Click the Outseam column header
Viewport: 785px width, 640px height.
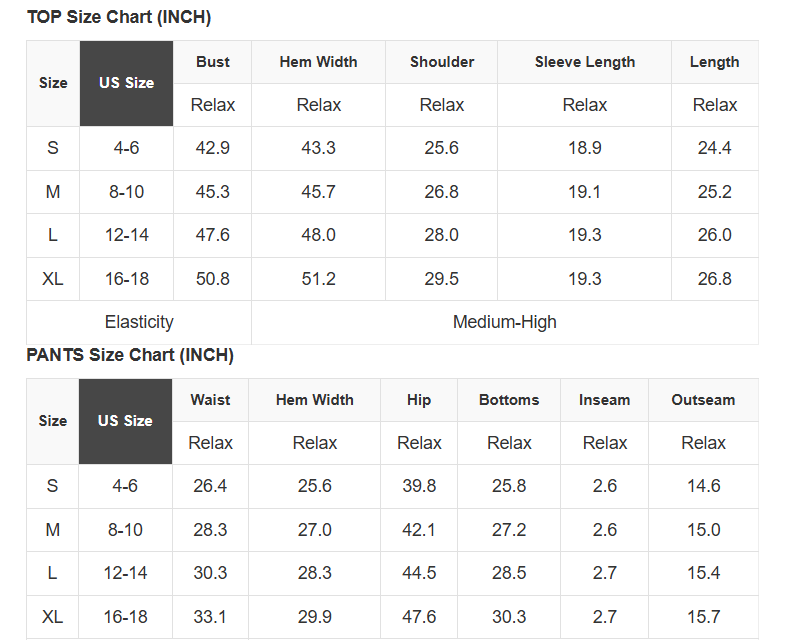coord(703,400)
